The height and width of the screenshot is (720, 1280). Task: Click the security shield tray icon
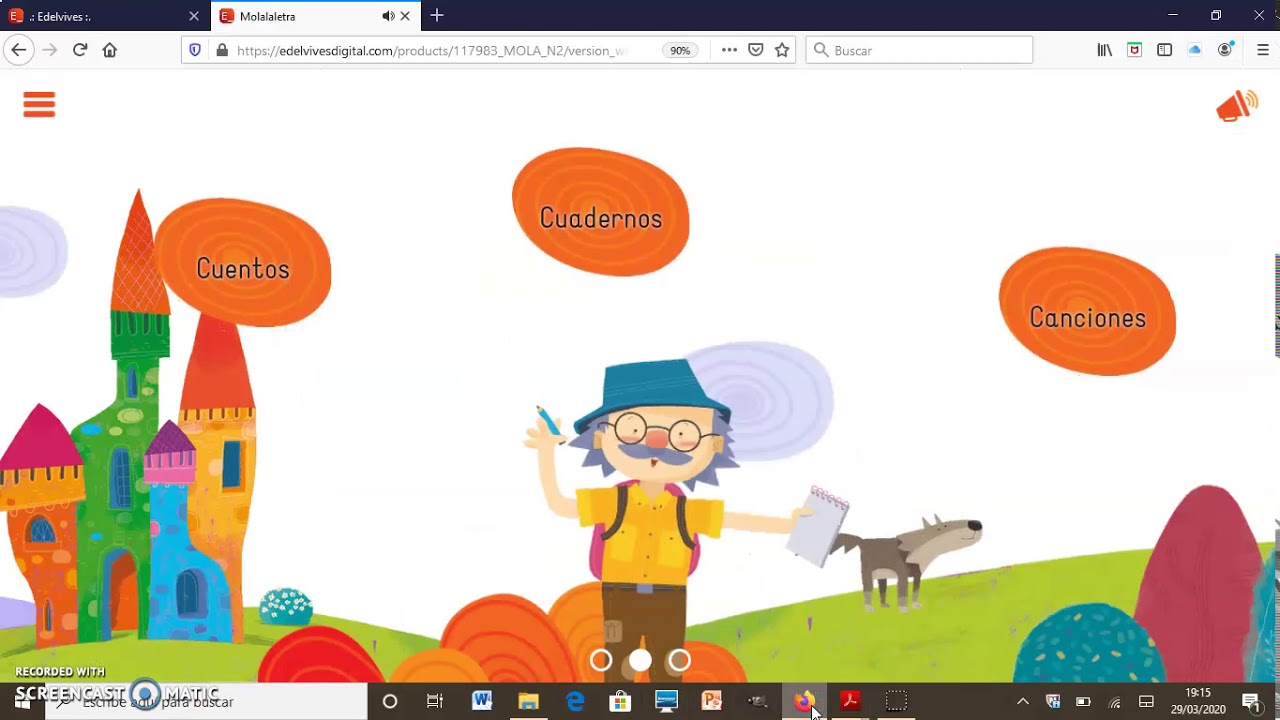coord(1053,701)
